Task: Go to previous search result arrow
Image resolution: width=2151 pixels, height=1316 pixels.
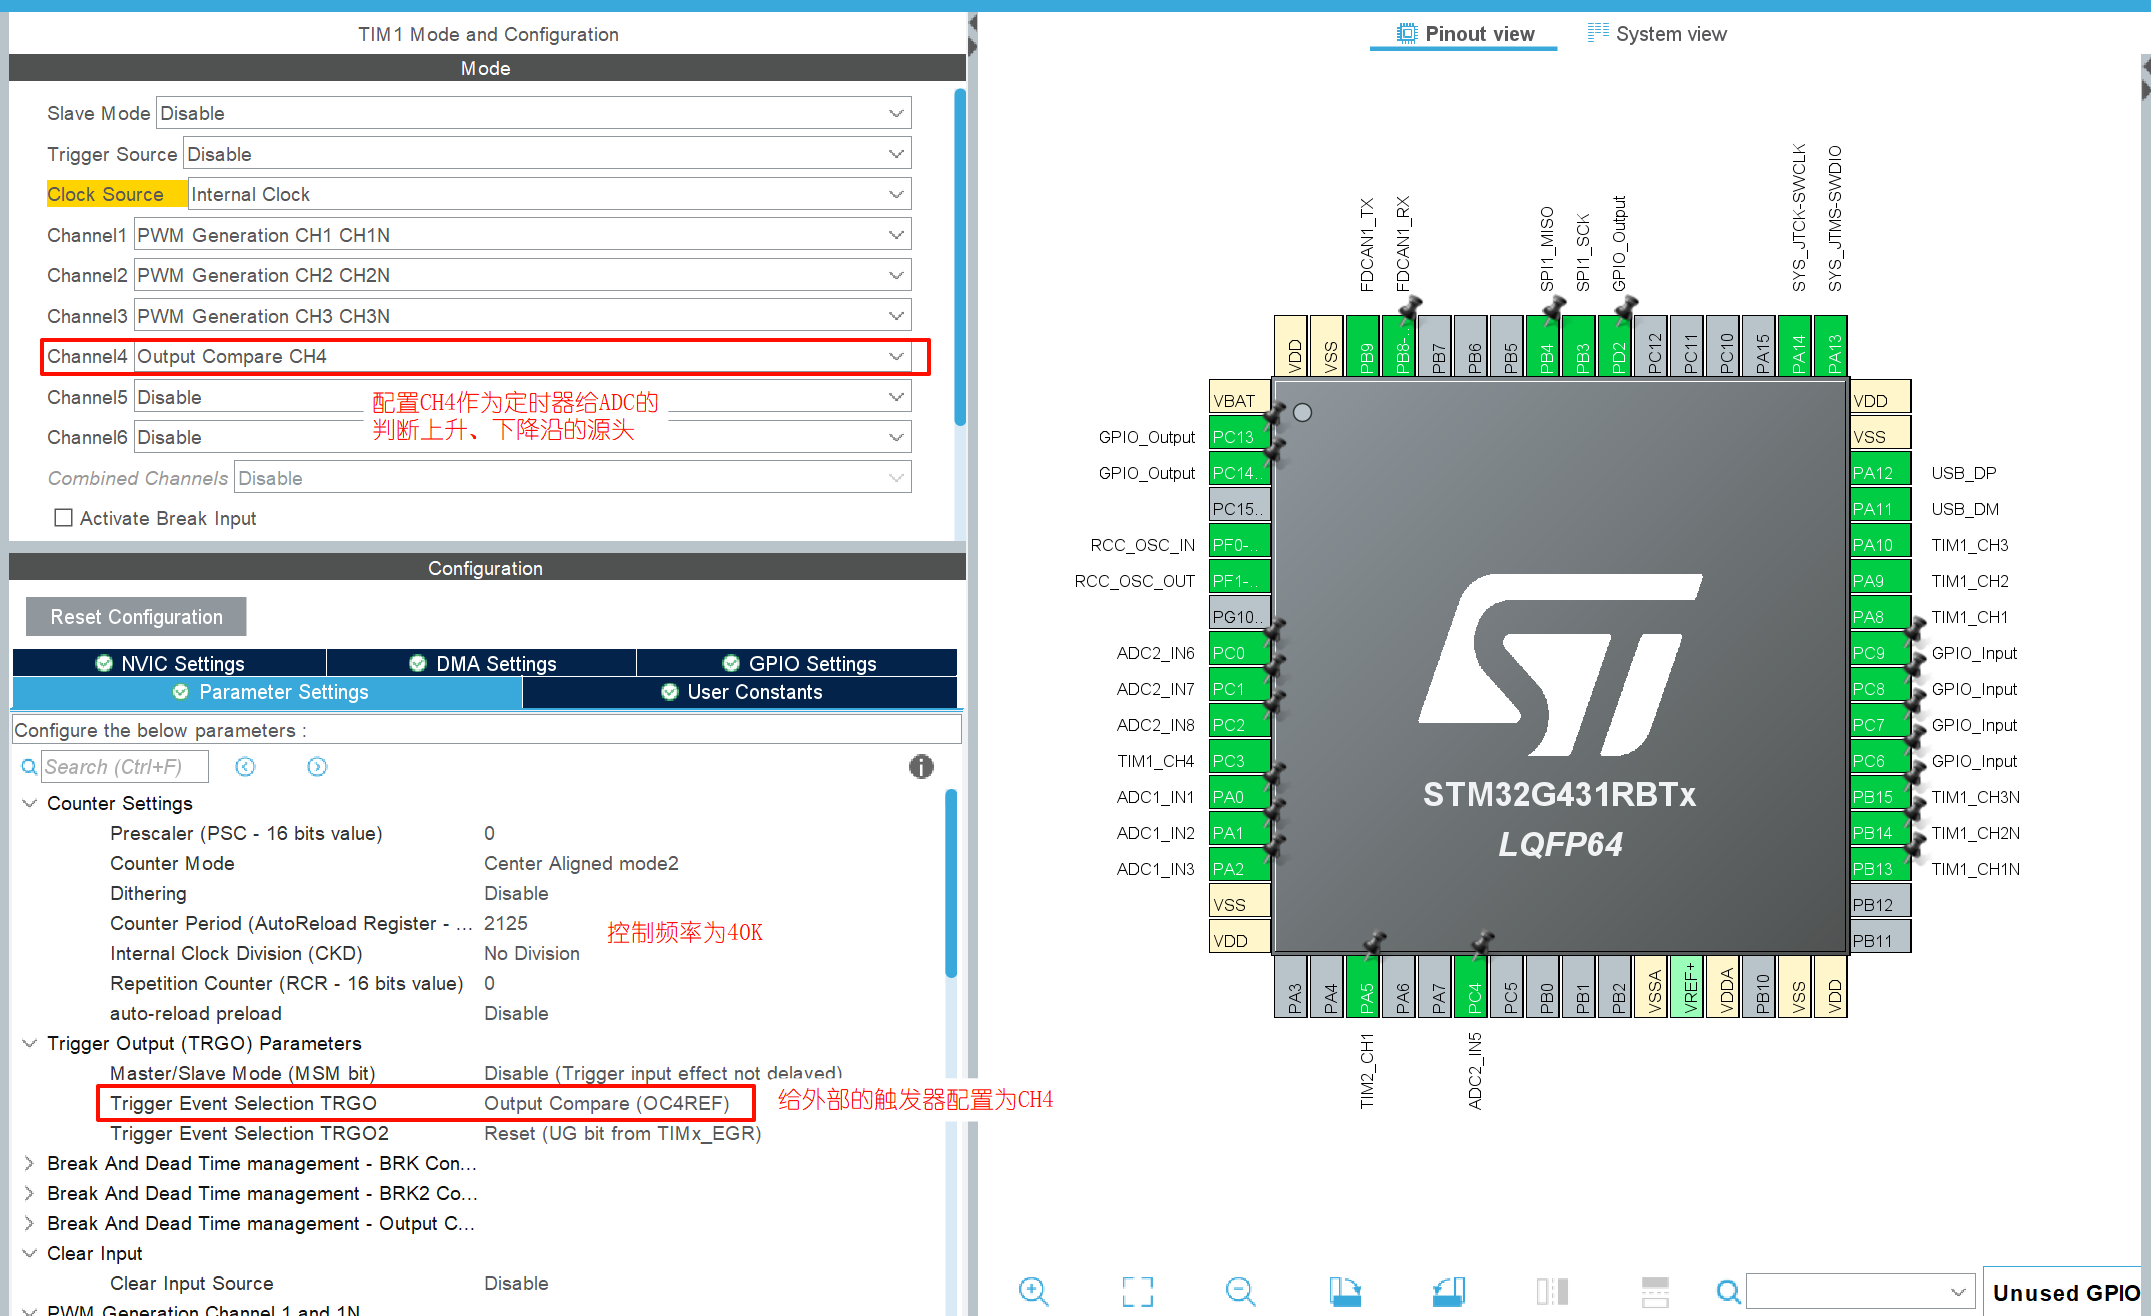Action: point(245,766)
